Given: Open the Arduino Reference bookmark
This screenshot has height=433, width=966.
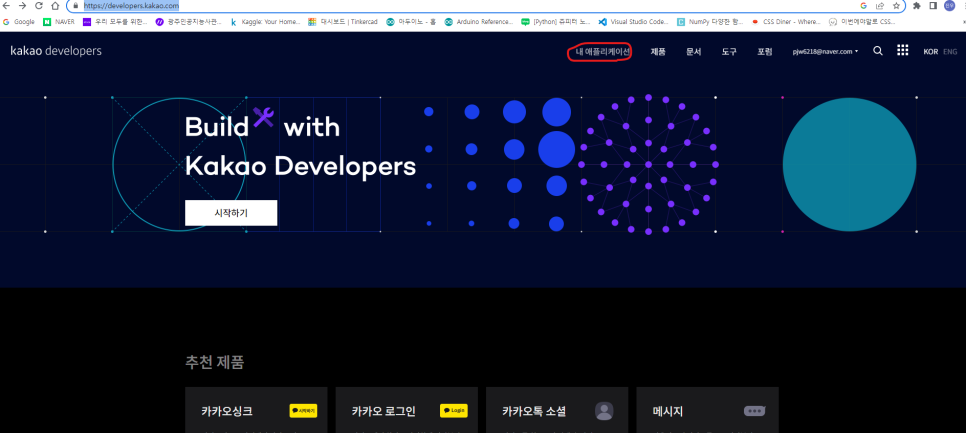Looking at the screenshot, I should [479, 22].
